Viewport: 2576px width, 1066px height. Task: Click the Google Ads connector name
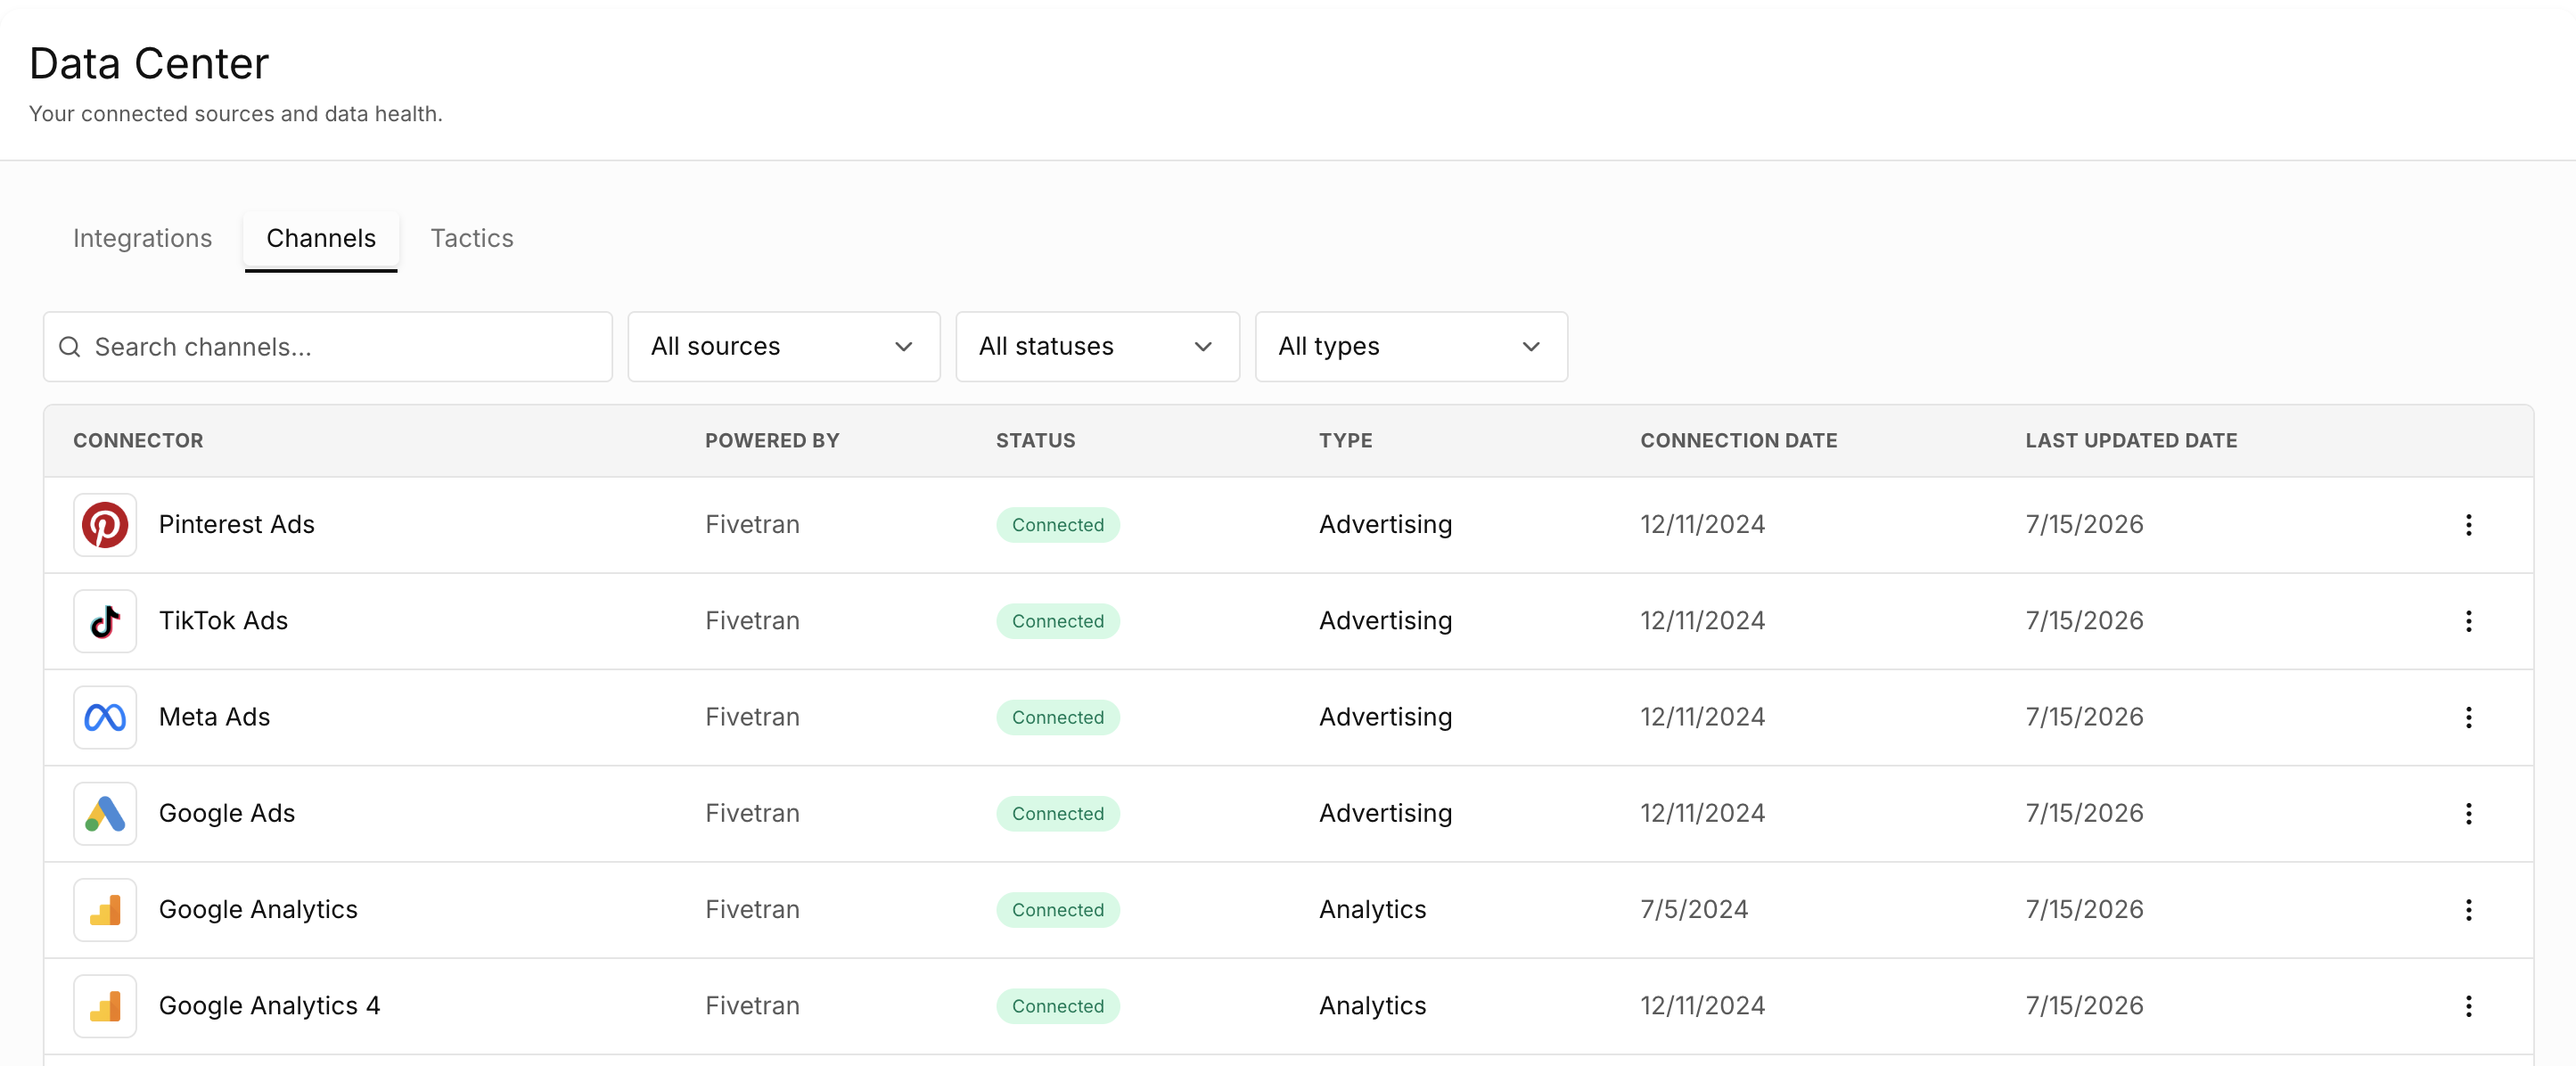(227, 813)
